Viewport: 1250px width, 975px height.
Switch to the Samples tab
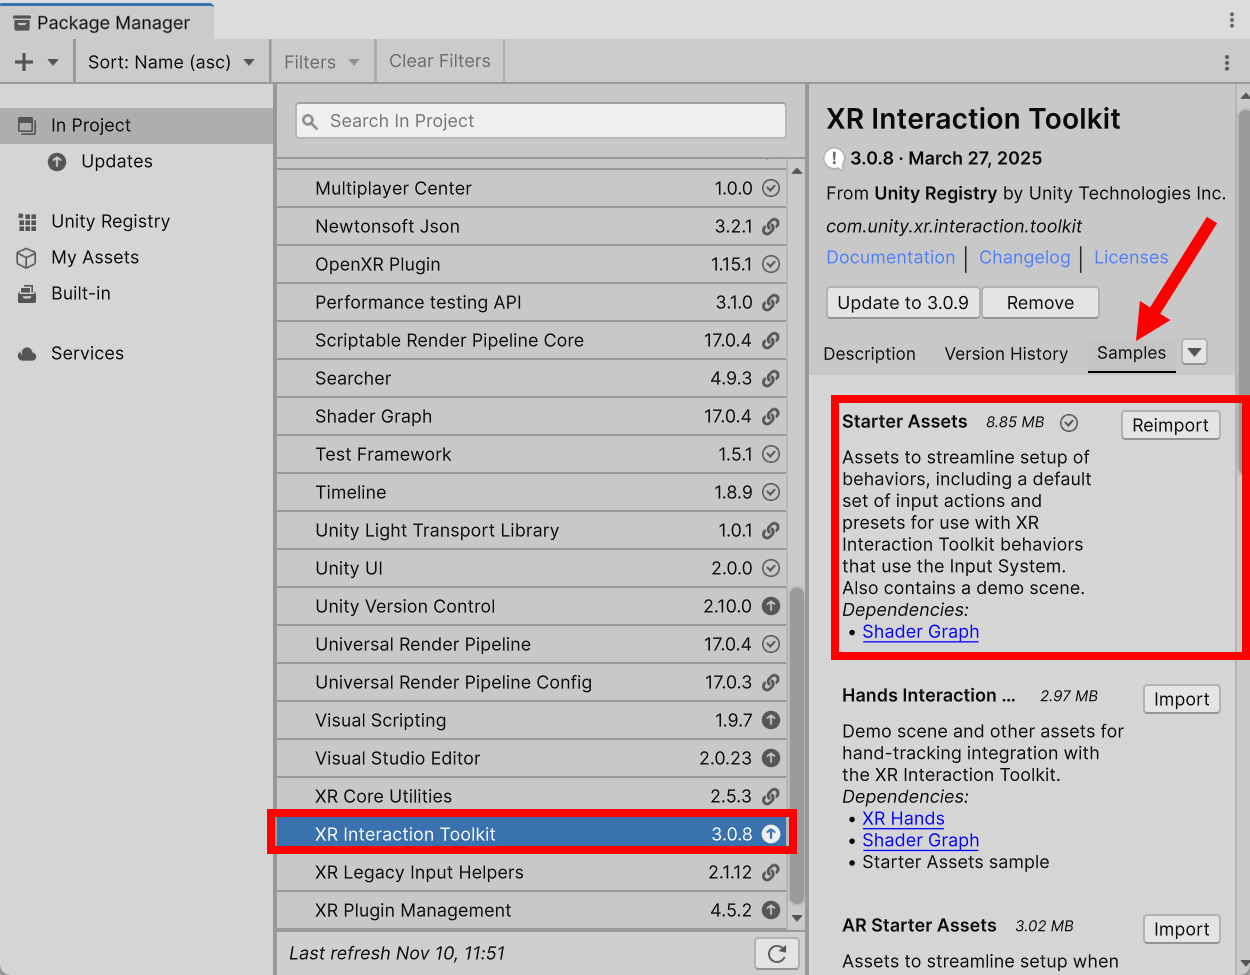(1131, 353)
